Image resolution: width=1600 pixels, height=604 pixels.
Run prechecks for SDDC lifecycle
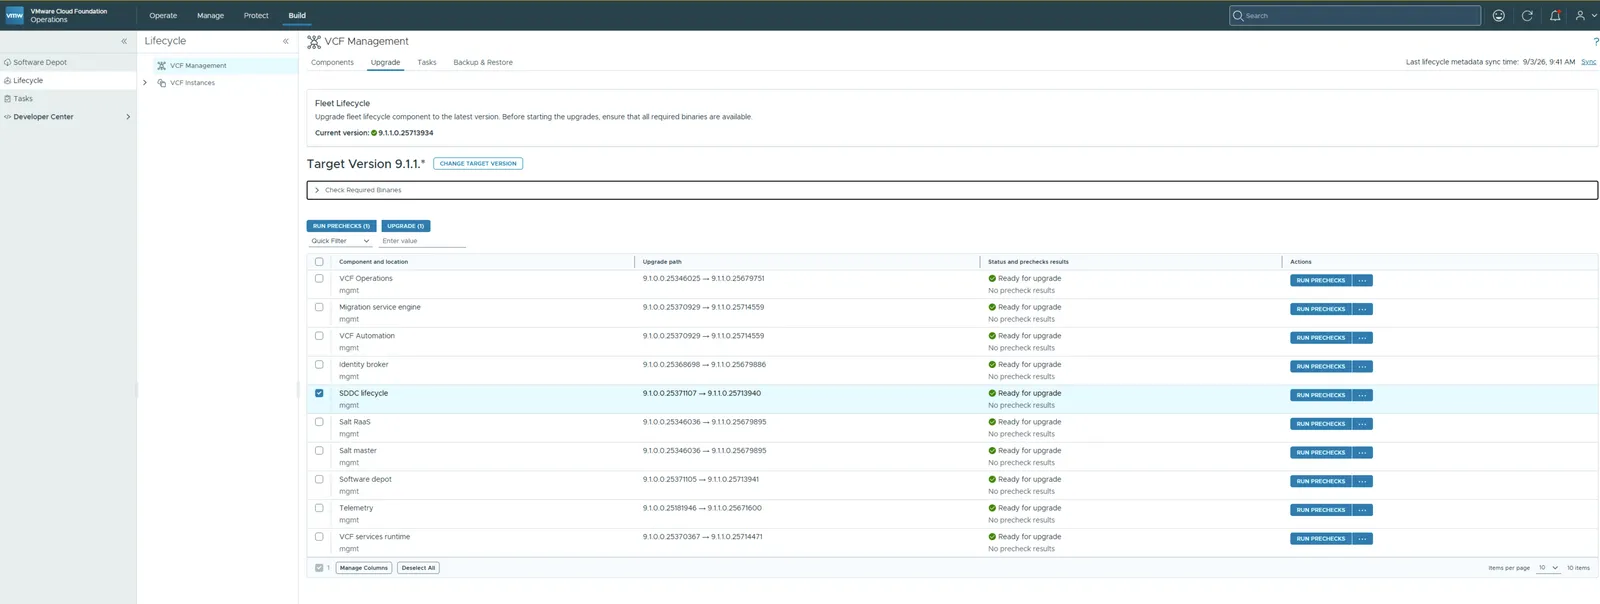pos(1320,395)
